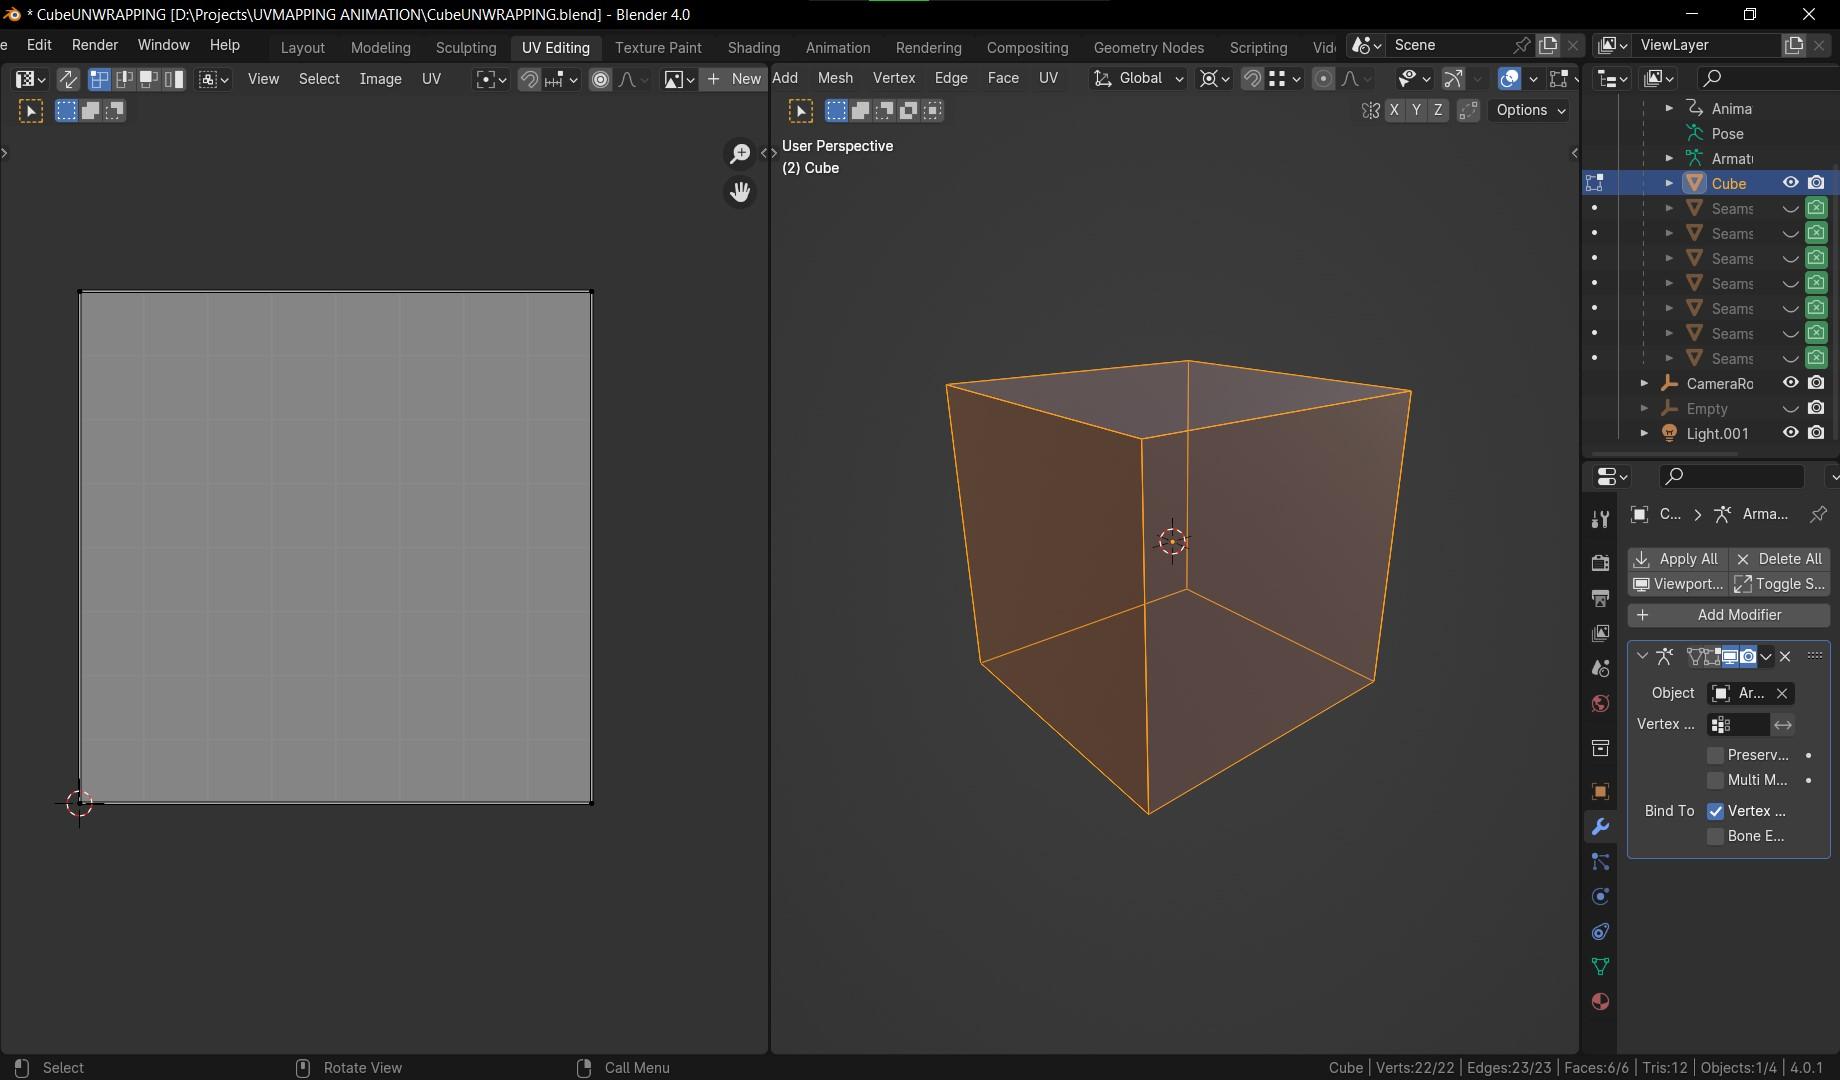Toggle snapping magnet in 3D viewport
This screenshot has height=1080, width=1840.
pos(1251,79)
